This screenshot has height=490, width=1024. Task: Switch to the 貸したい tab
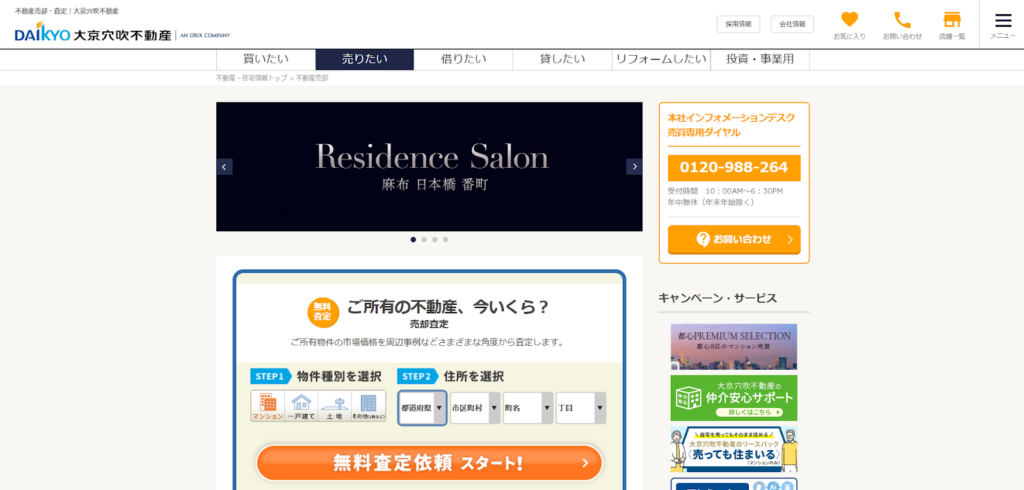tap(562, 59)
